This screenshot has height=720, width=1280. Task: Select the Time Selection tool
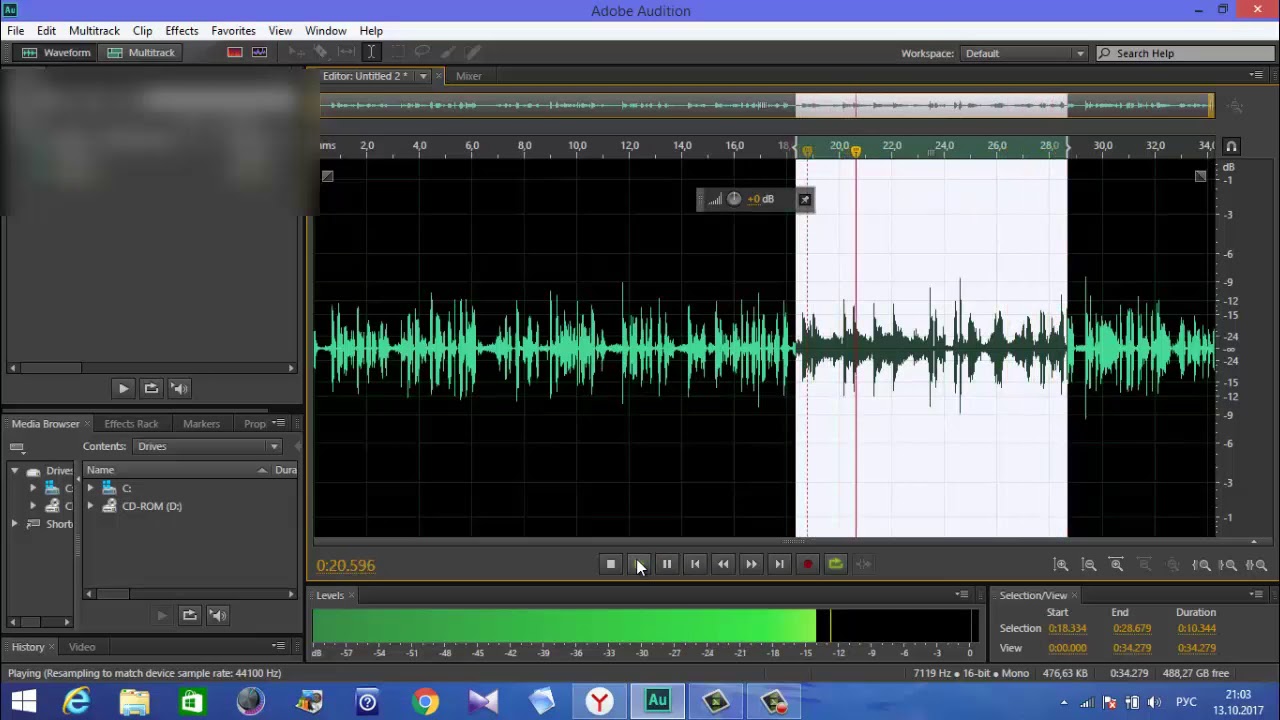[x=371, y=53]
